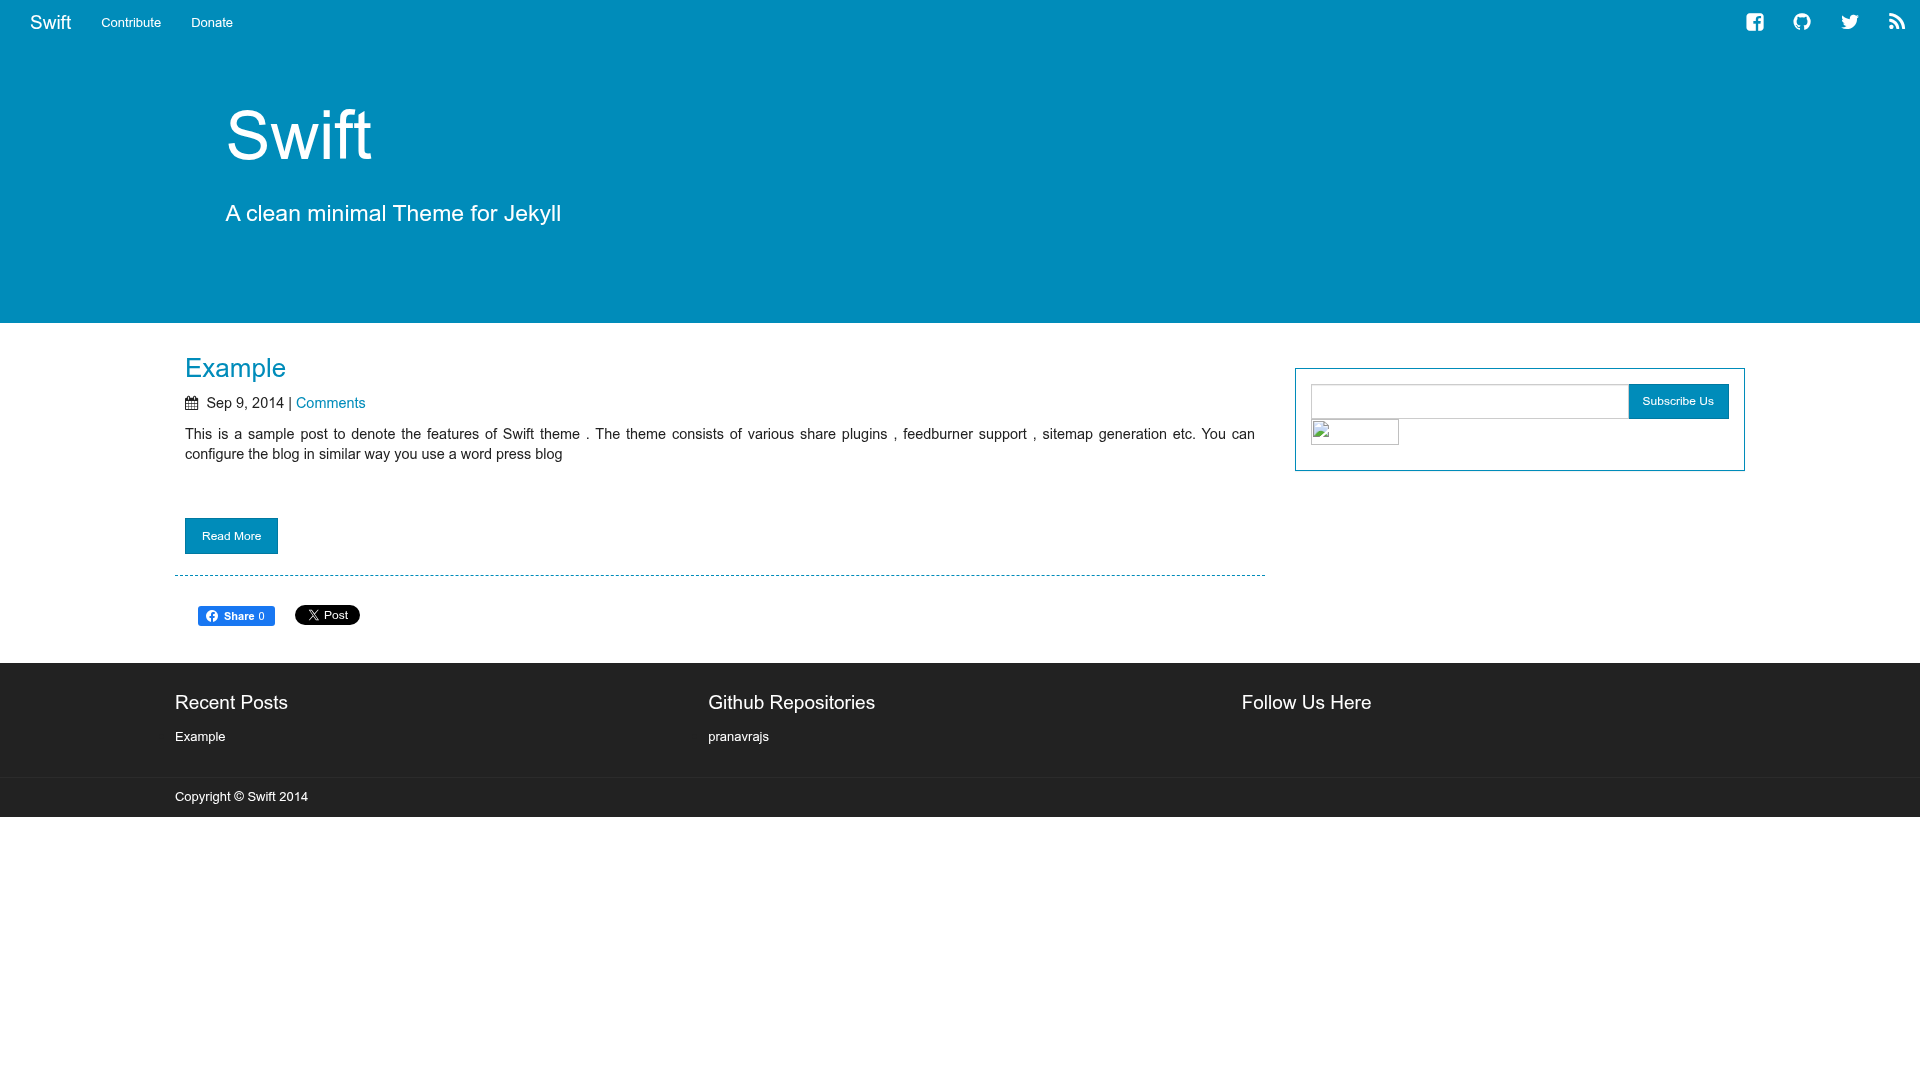Open the Donate nav item
The width and height of the screenshot is (1920, 1080).
(212, 23)
